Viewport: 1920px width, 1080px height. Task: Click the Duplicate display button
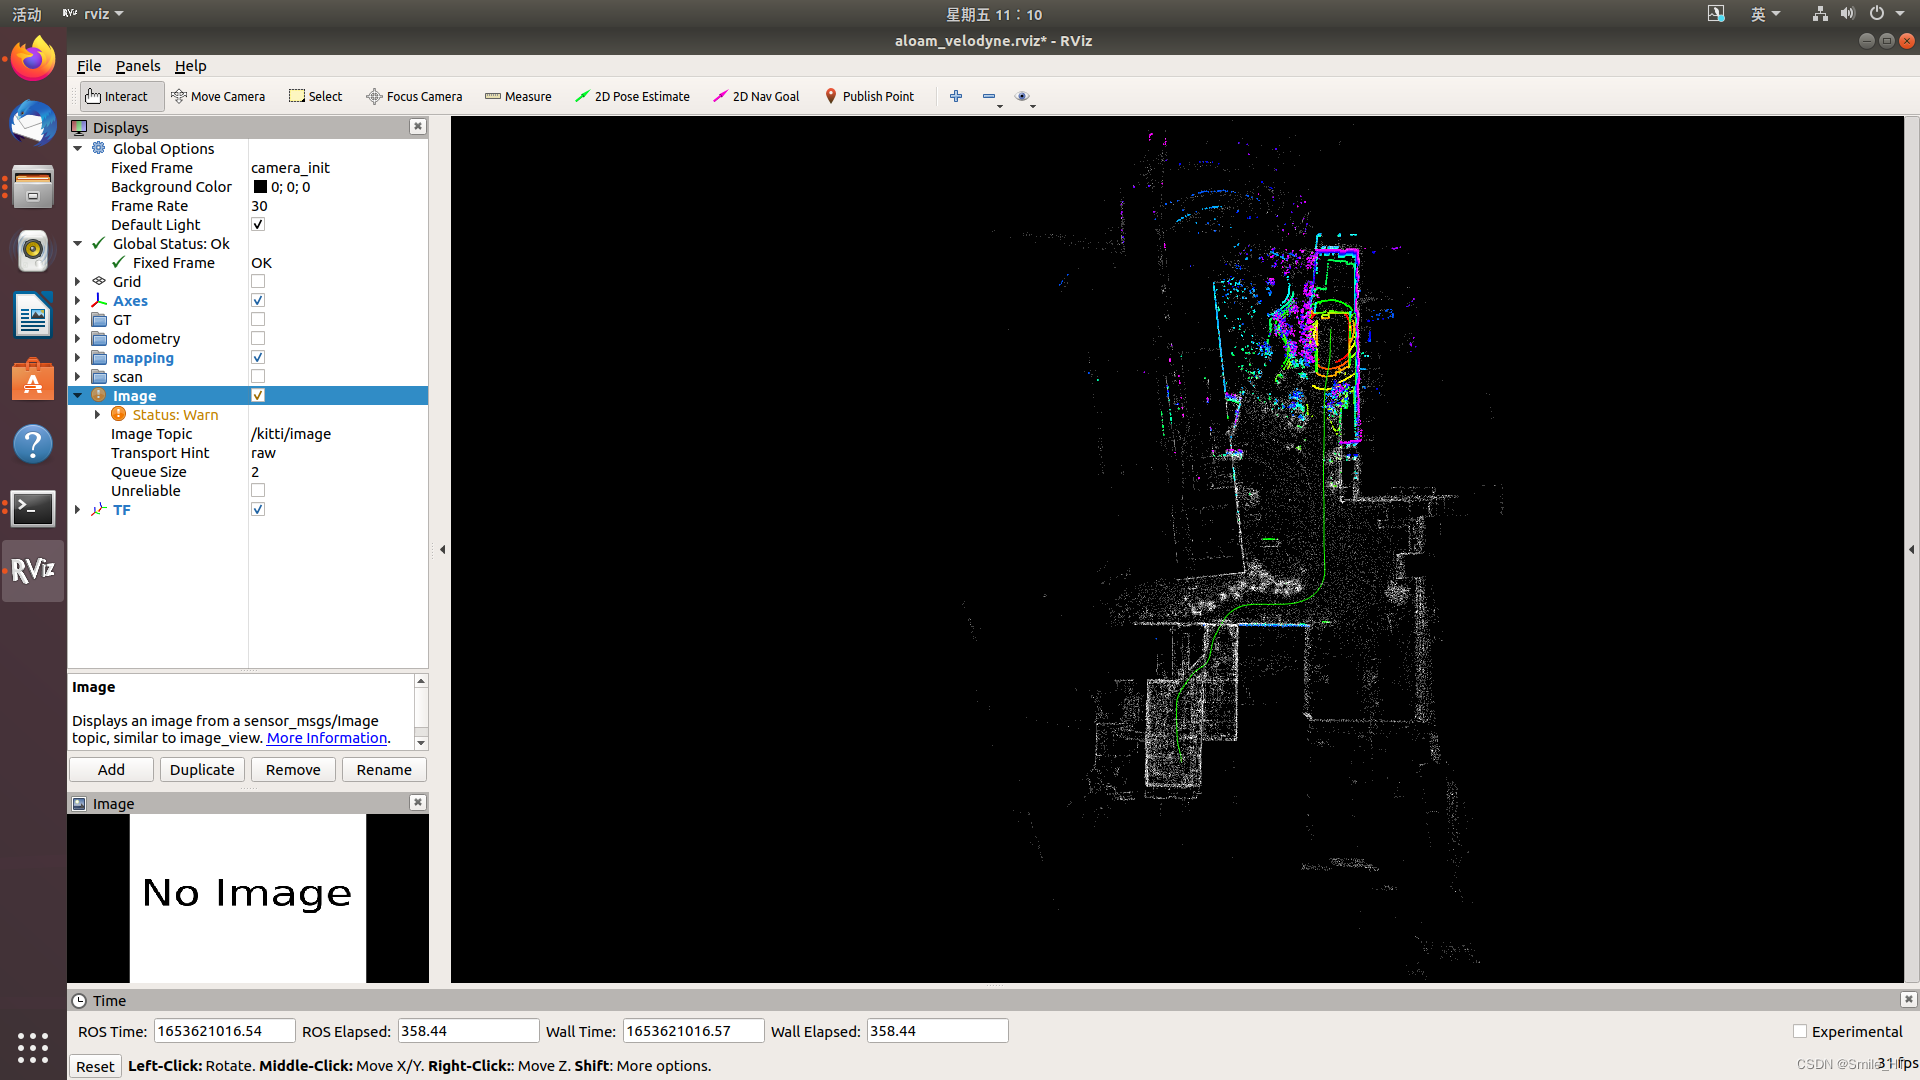click(202, 770)
